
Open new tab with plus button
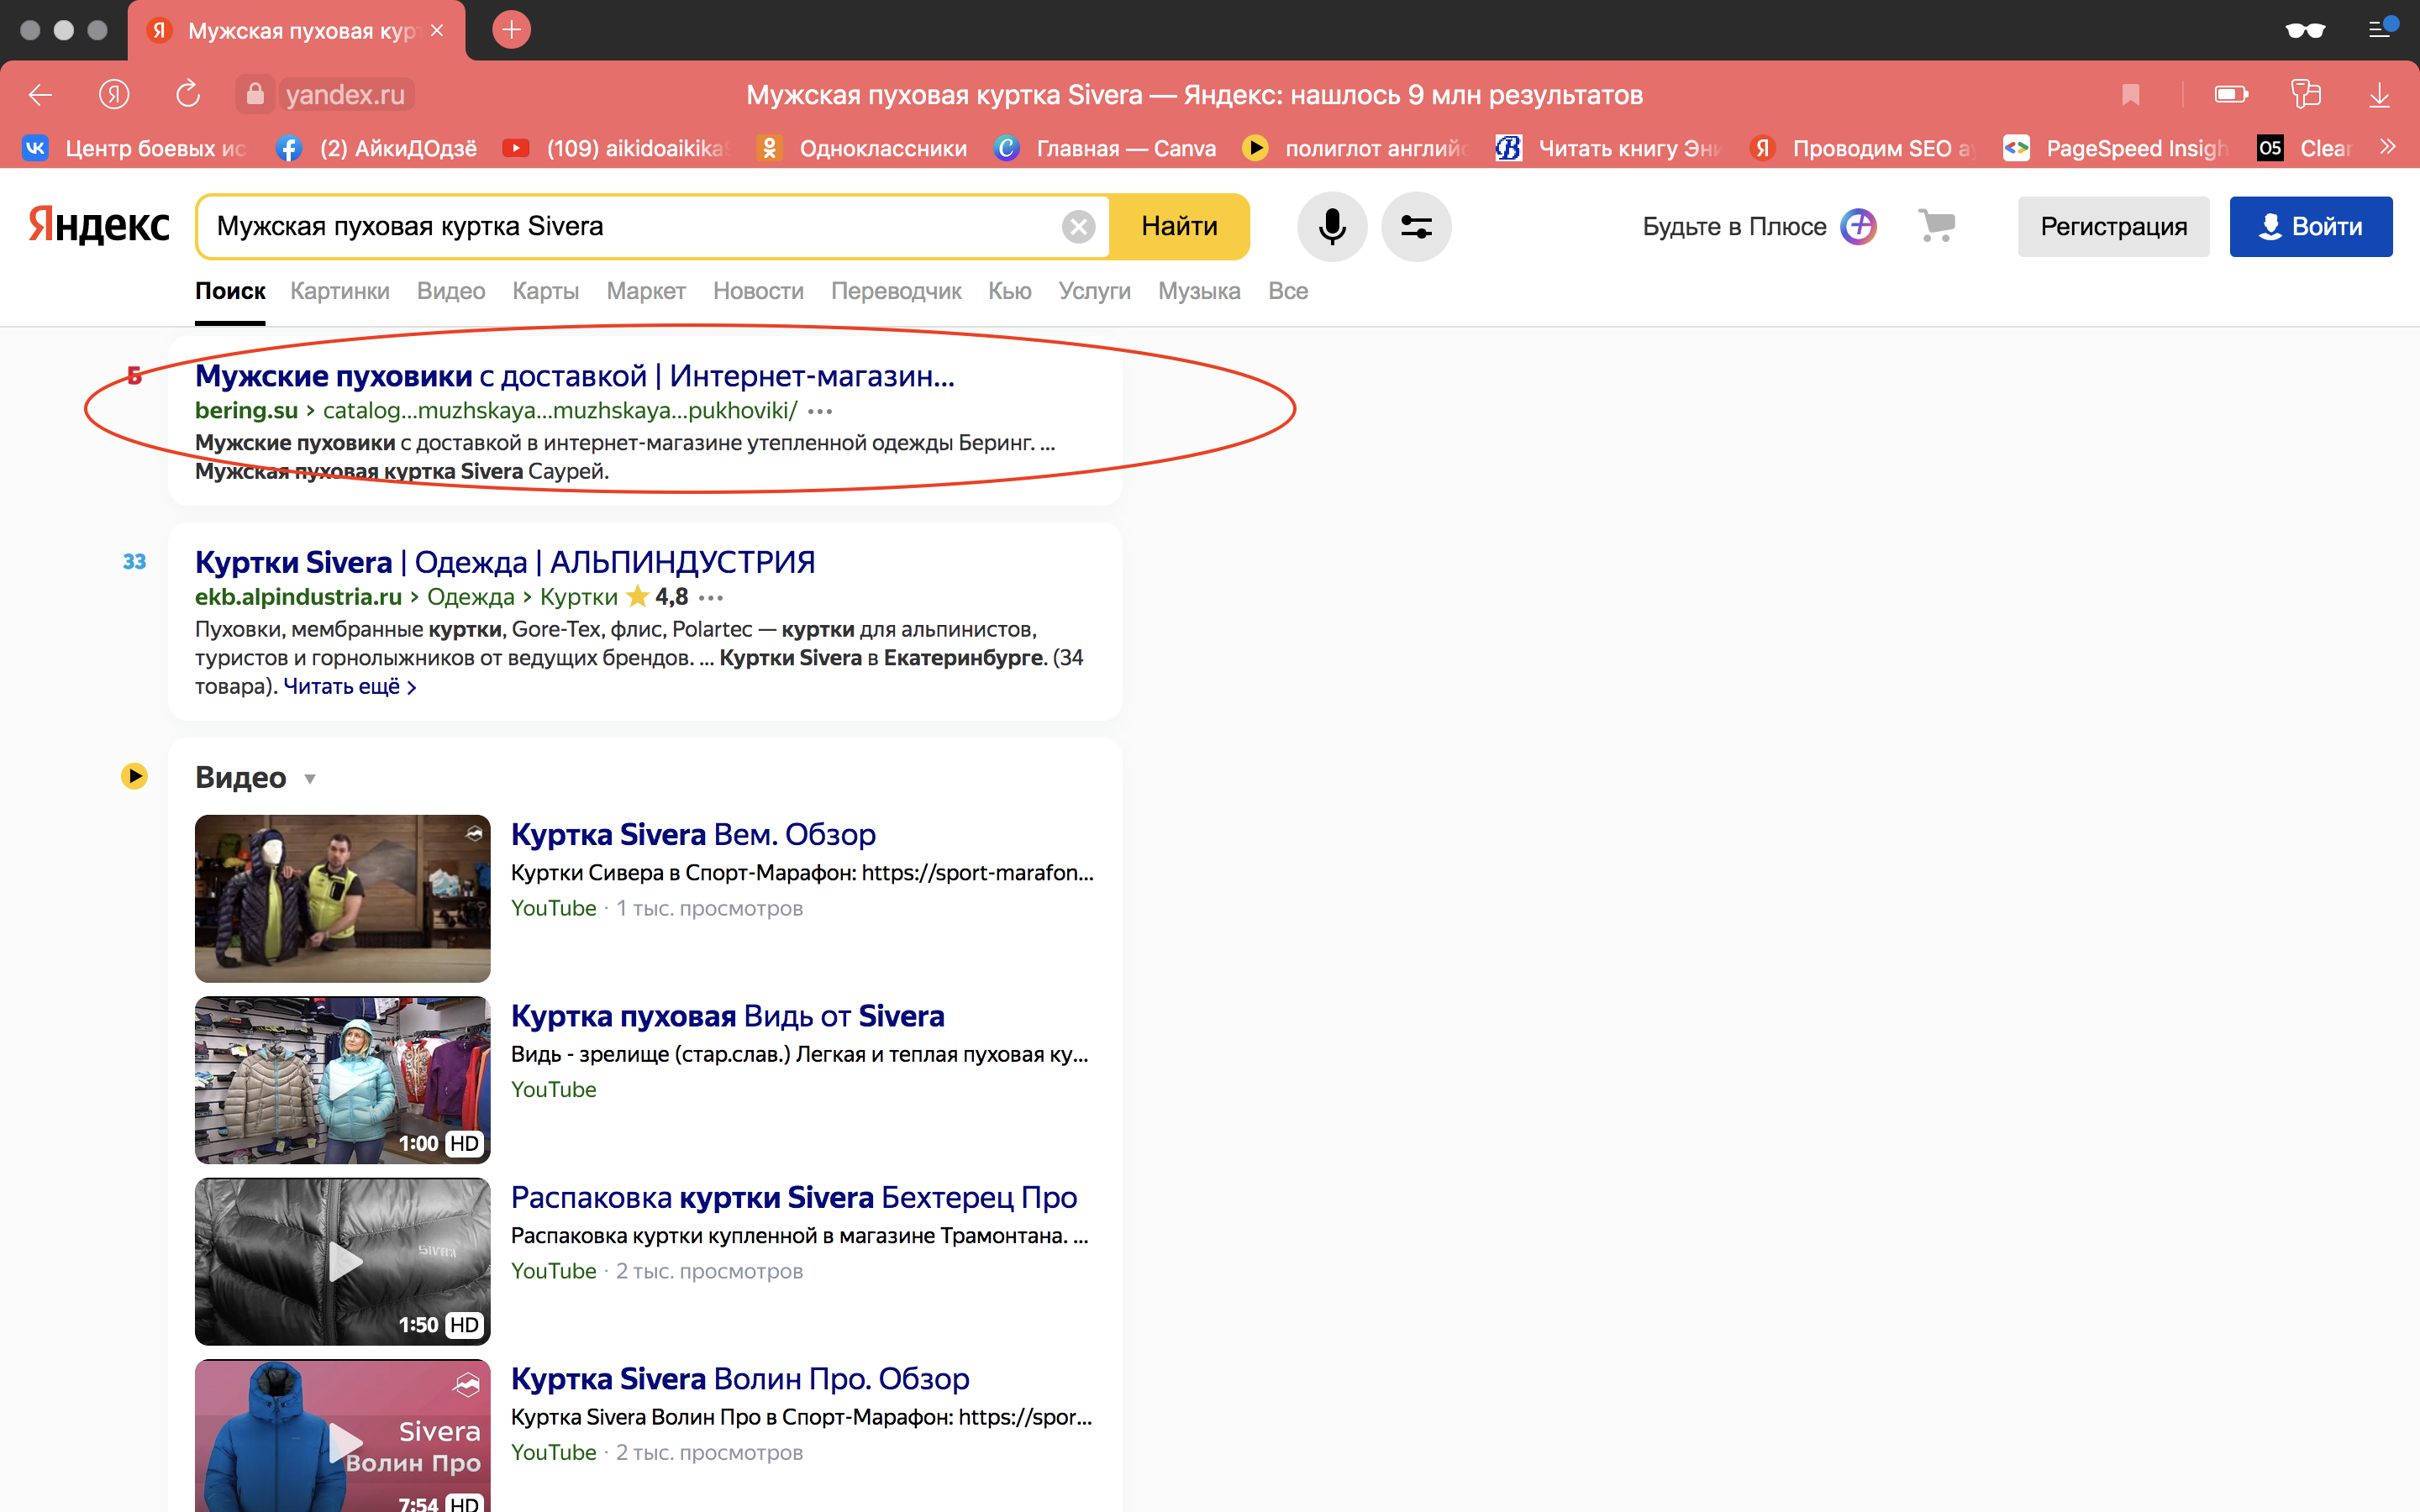511,30
